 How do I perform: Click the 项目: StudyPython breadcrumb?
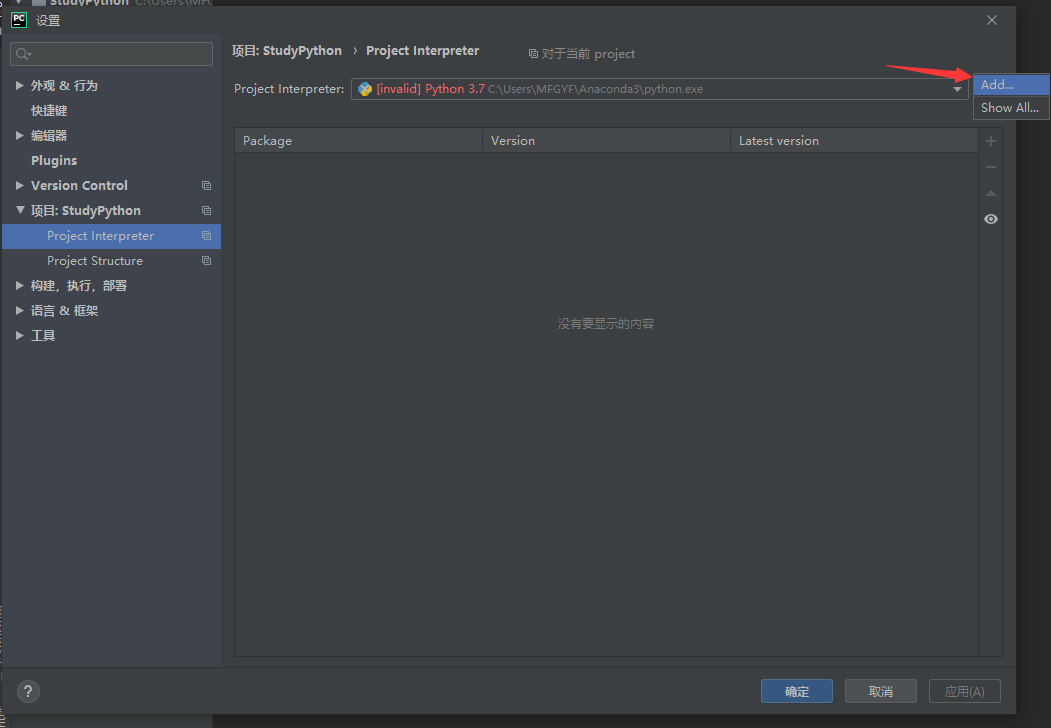[x=287, y=51]
